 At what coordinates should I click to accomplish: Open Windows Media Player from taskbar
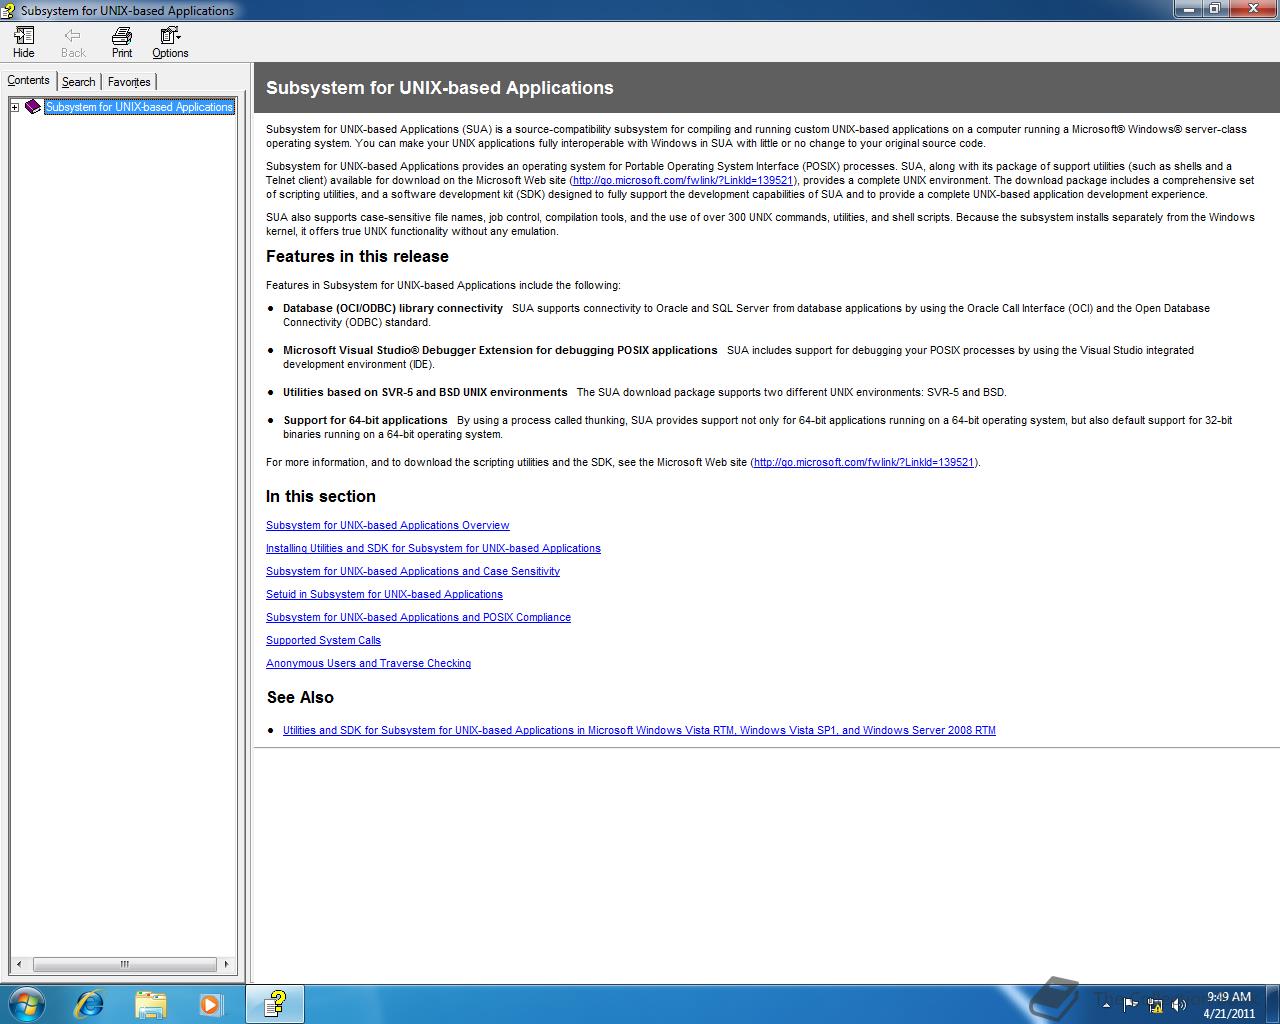click(x=211, y=1004)
